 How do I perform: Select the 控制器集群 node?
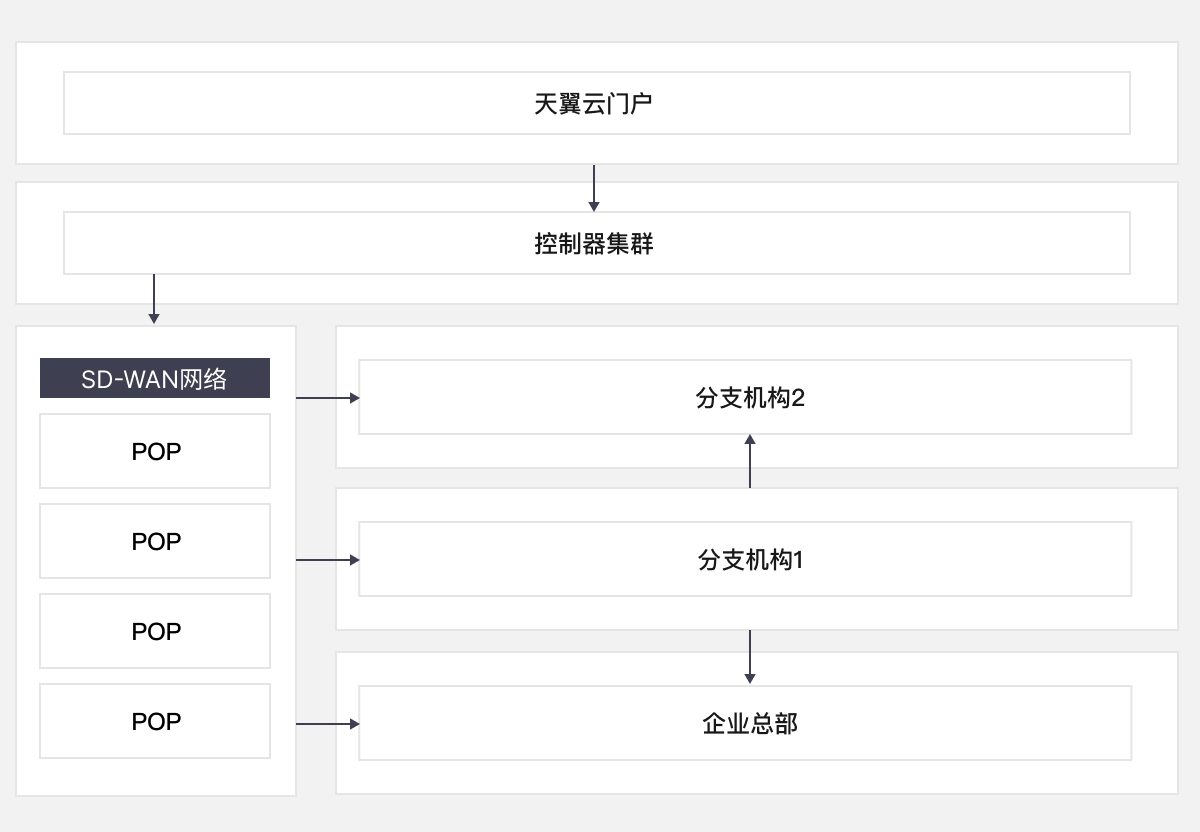596,242
